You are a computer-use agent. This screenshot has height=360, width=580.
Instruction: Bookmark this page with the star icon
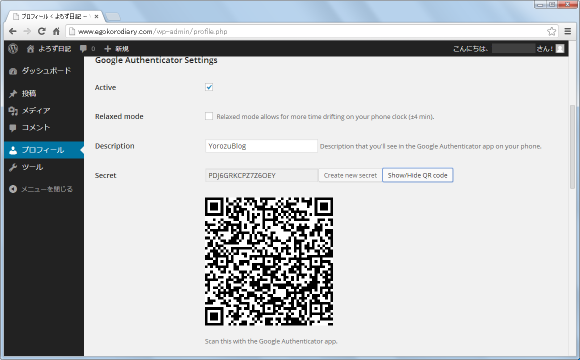coord(551,31)
